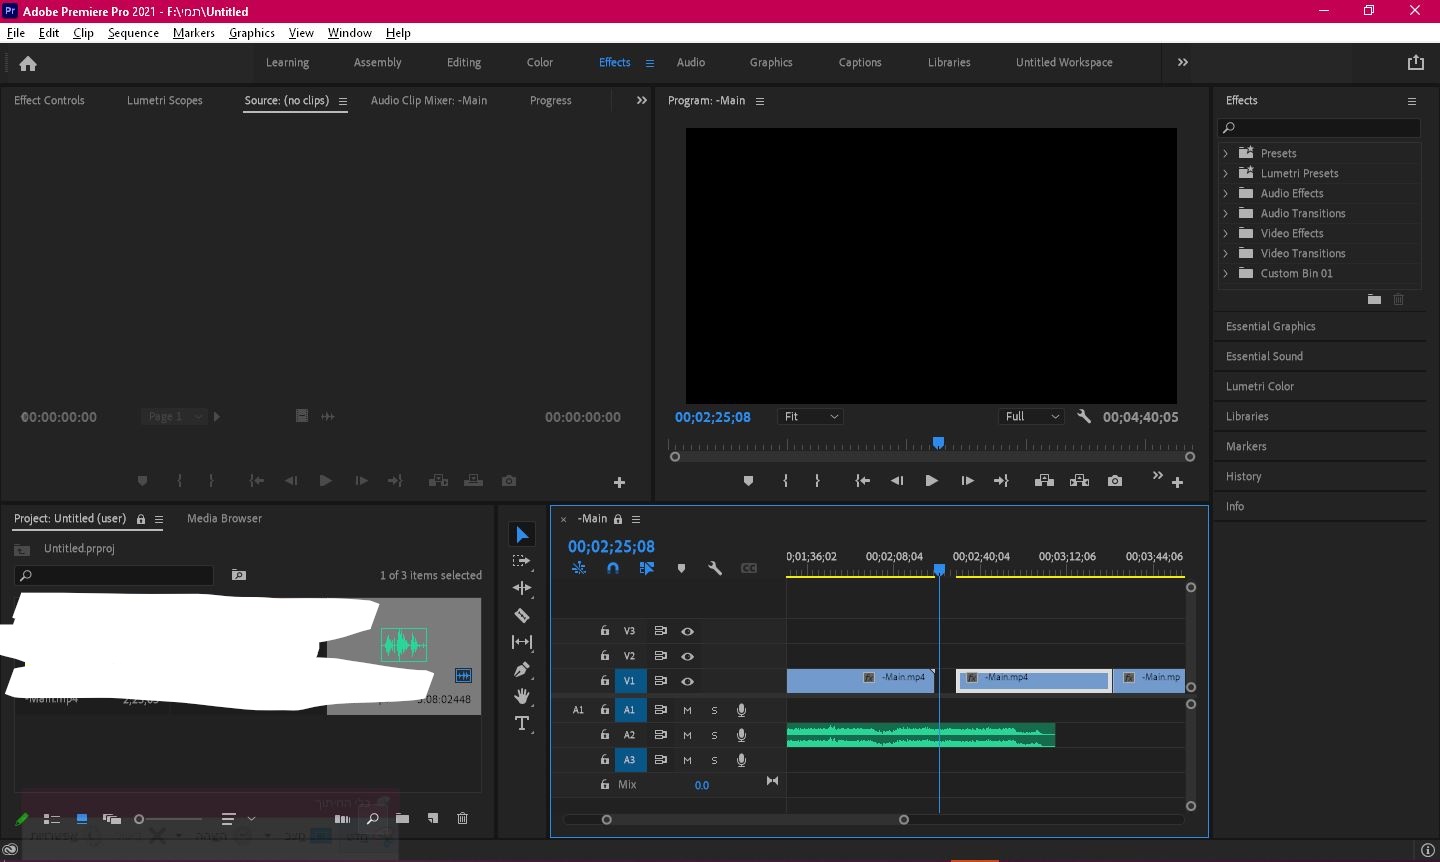The height and width of the screenshot is (862, 1440).
Task: Toggle Snap in Timeline magnet icon
Action: (613, 568)
